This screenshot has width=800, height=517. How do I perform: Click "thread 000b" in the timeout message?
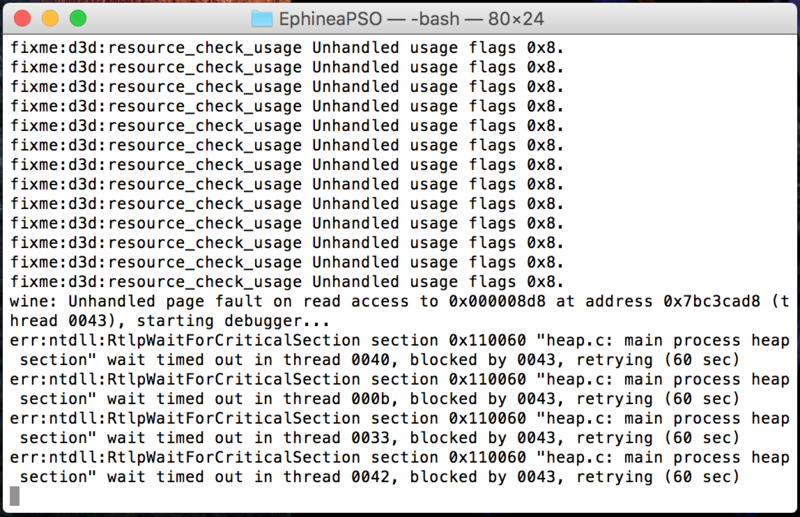[337, 399]
